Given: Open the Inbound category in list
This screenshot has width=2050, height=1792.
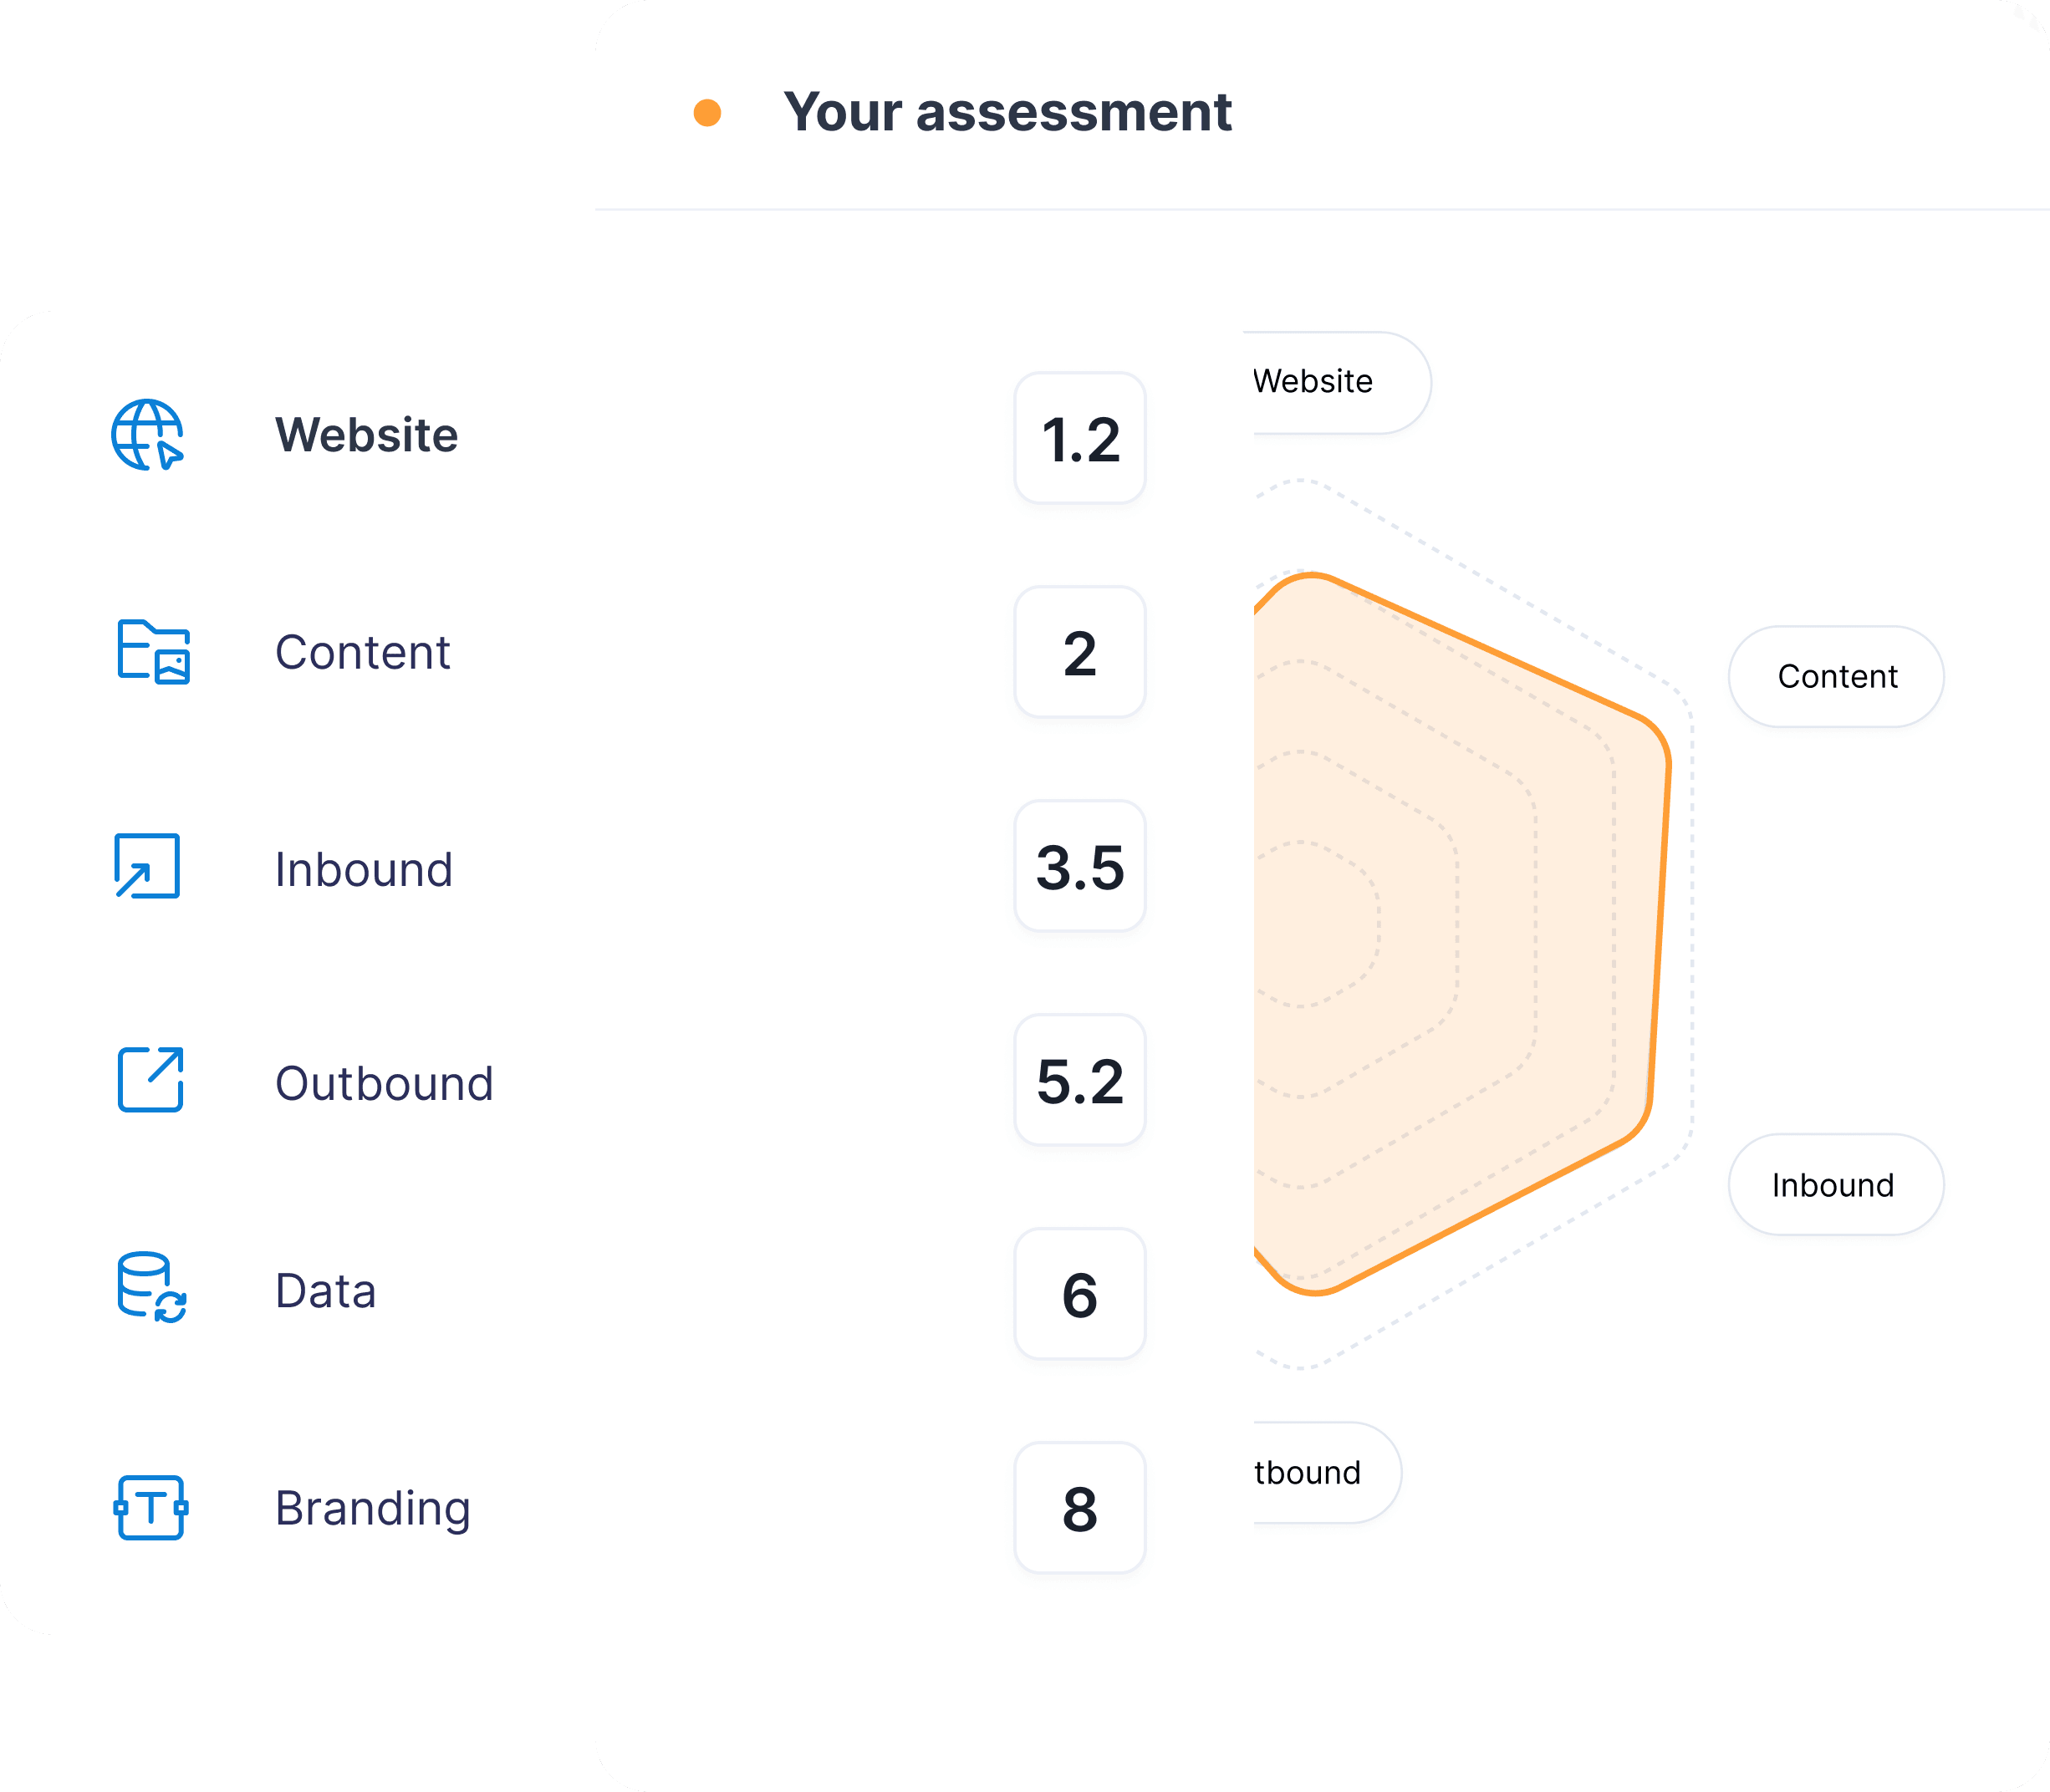Looking at the screenshot, I should 363,869.
